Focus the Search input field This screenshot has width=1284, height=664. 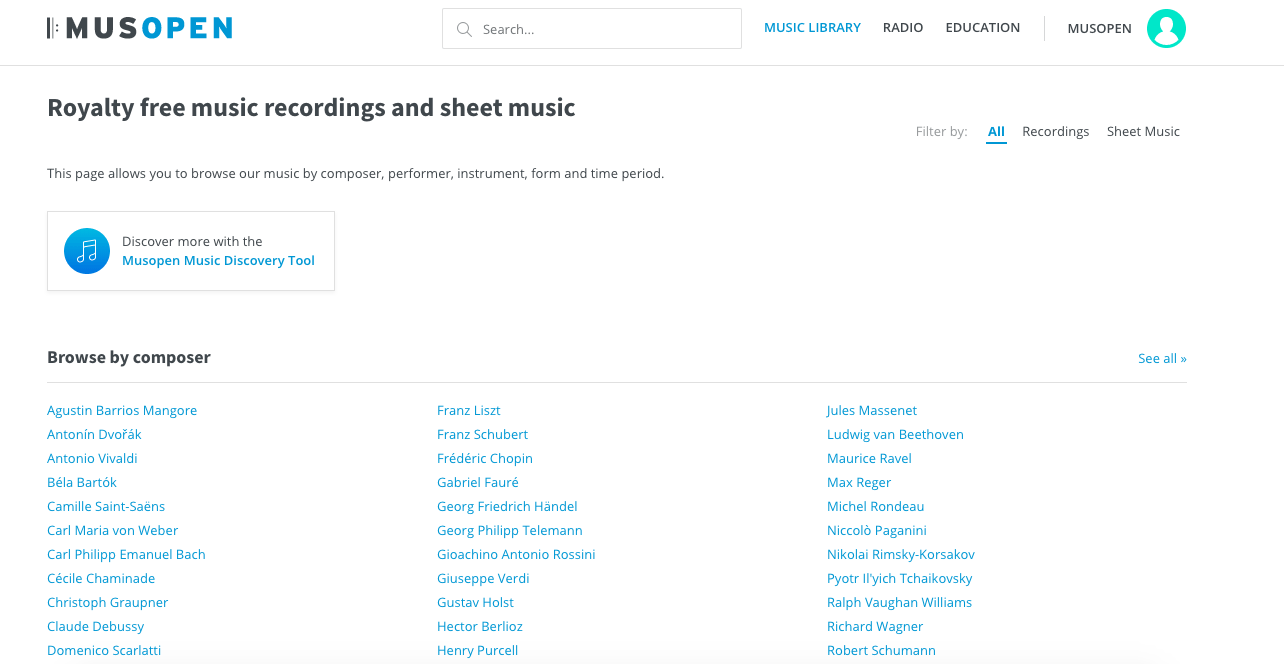click(592, 29)
